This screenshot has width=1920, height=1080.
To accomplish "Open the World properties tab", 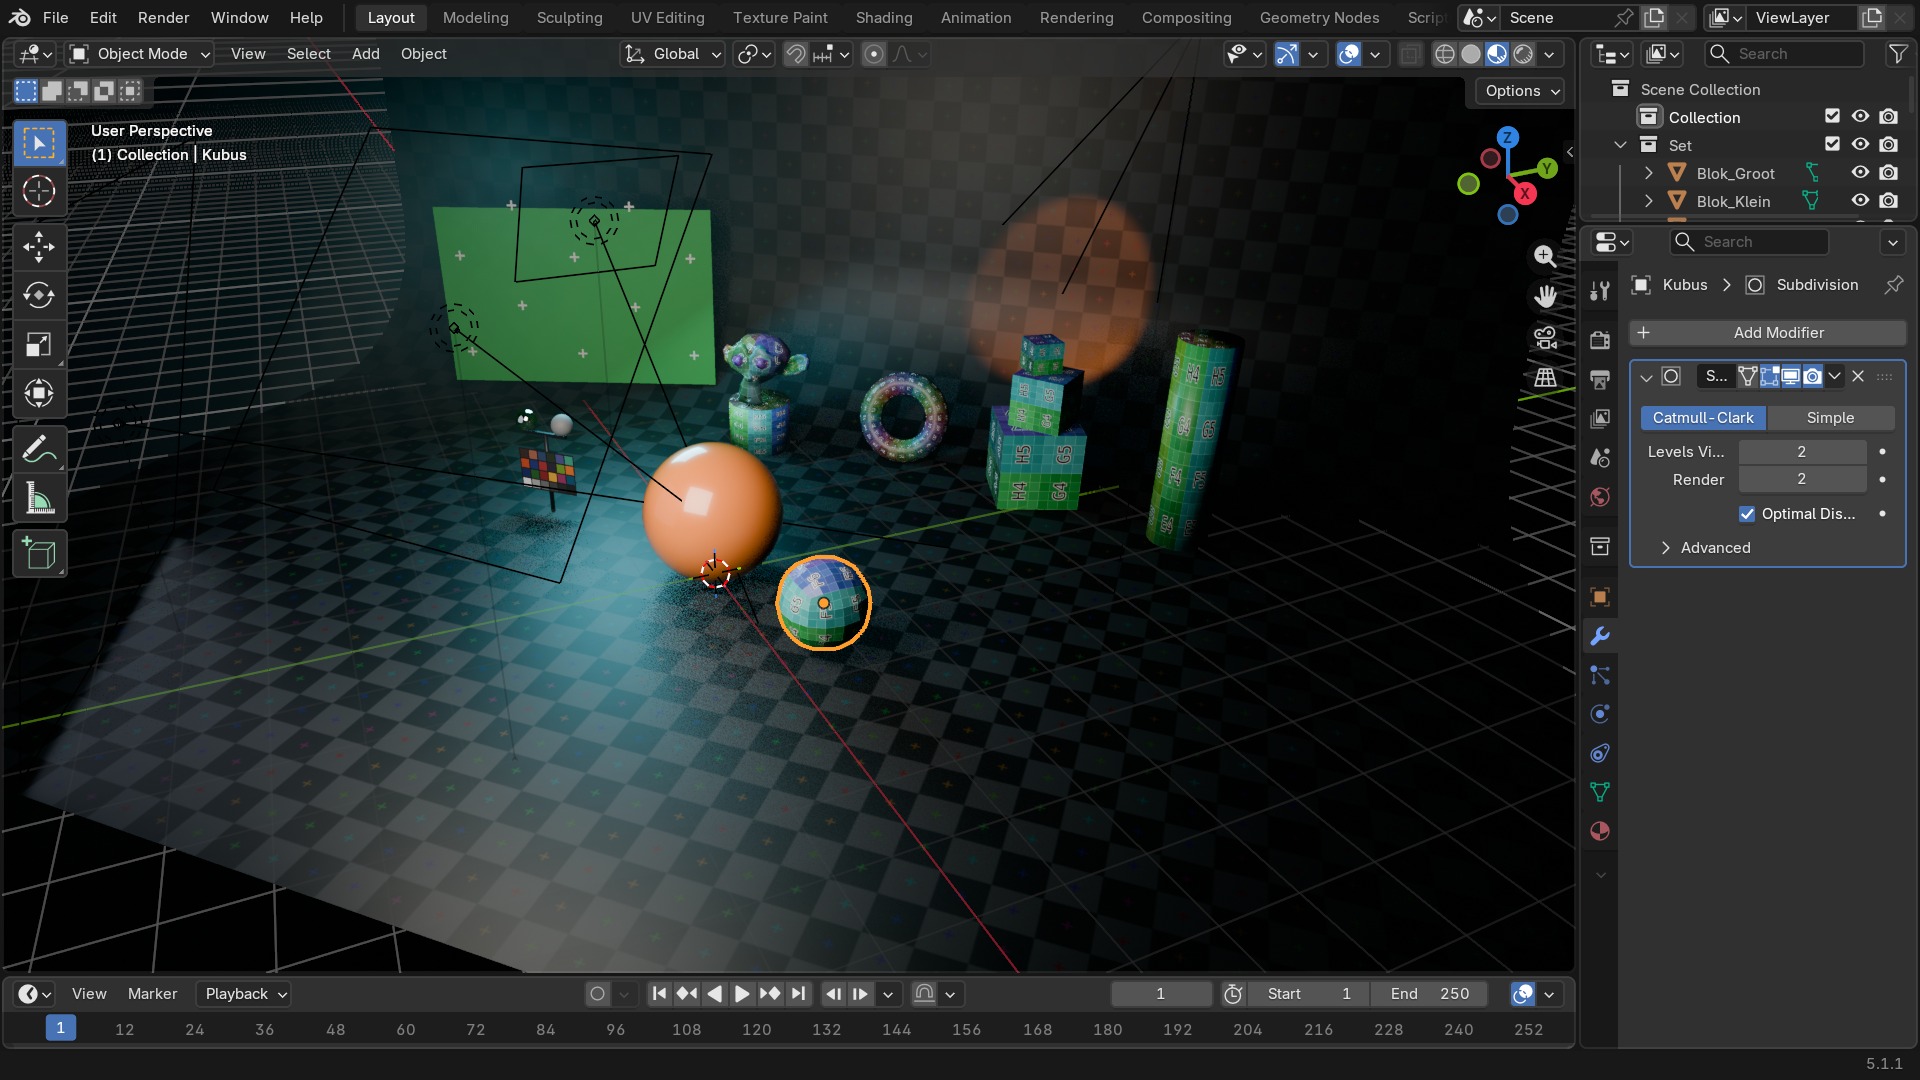I will [x=1600, y=497].
